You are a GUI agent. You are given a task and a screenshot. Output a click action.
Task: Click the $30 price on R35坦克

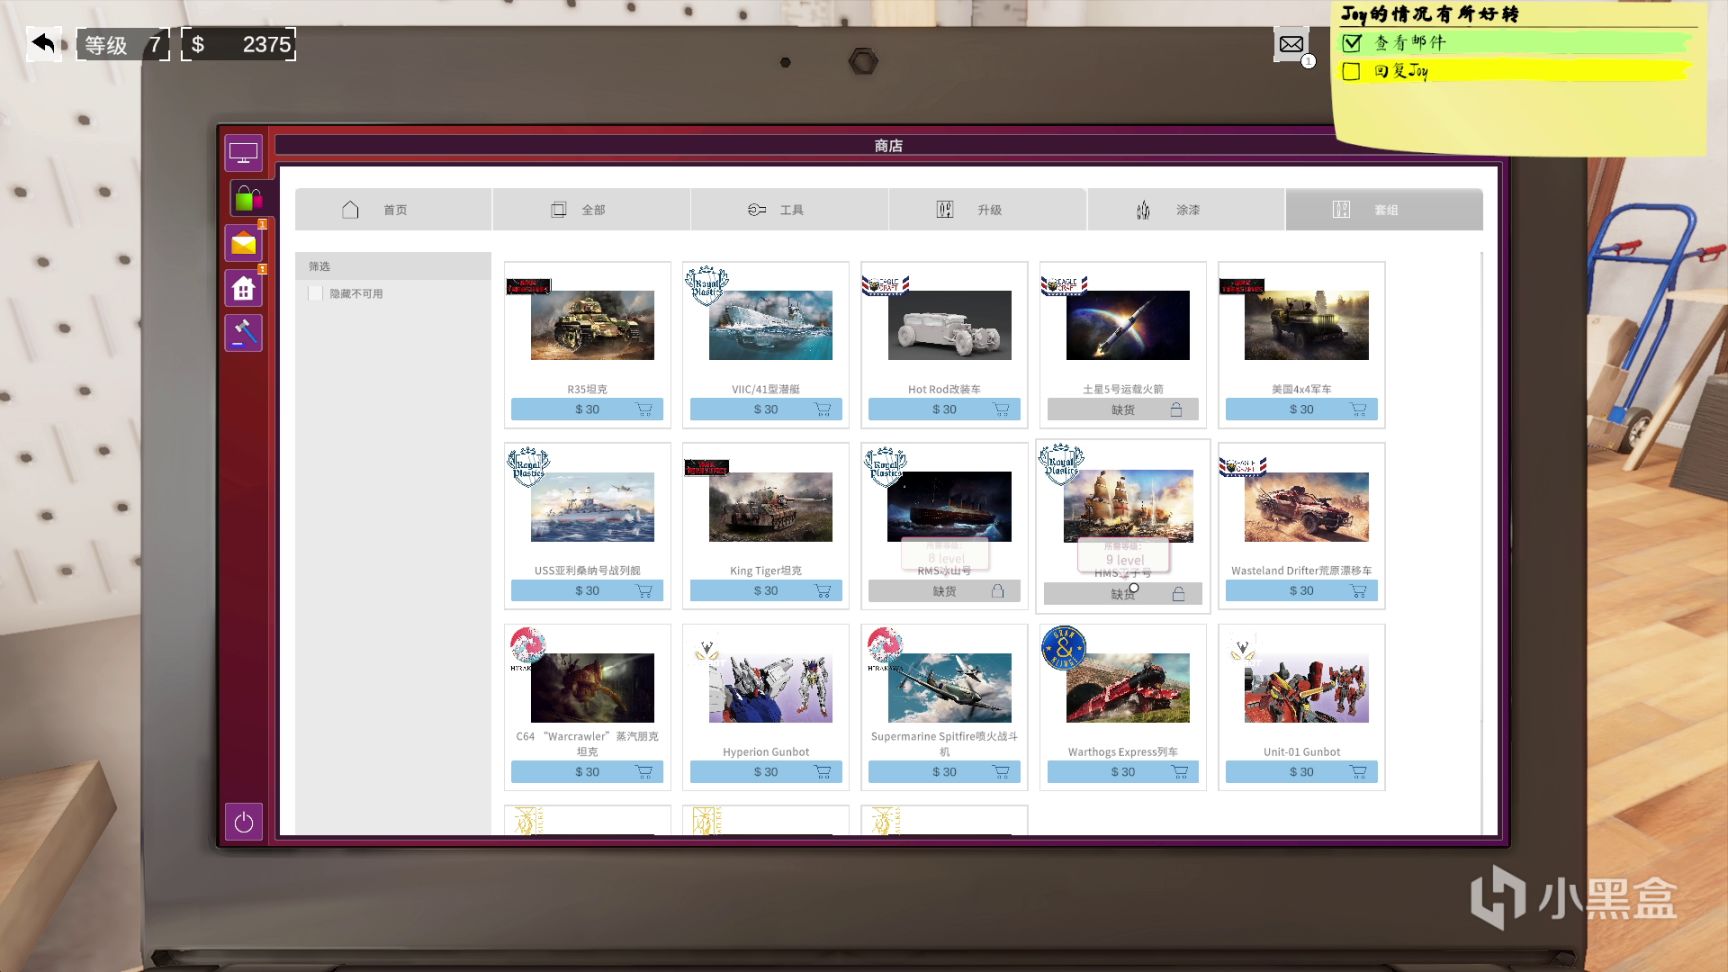[587, 410]
